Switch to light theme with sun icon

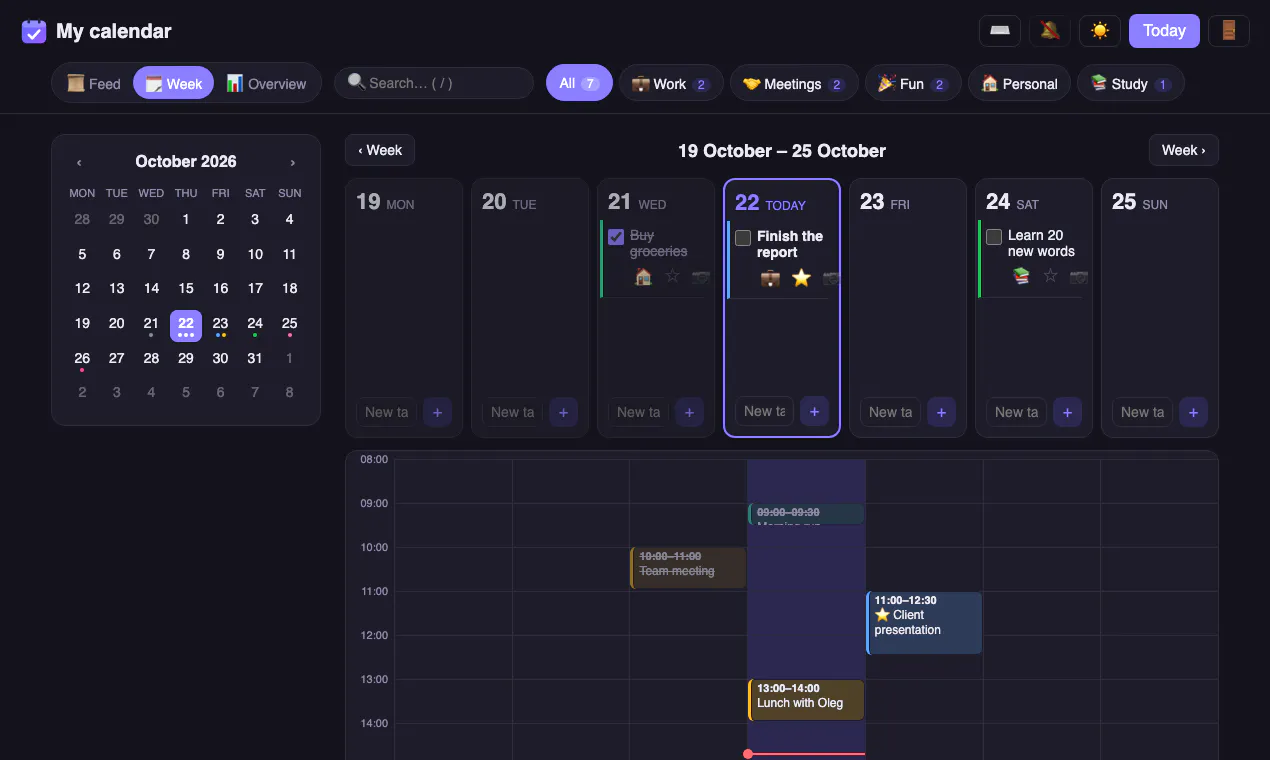point(1100,31)
